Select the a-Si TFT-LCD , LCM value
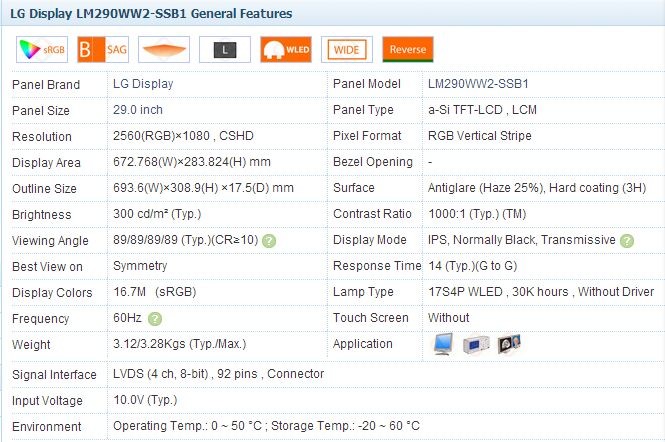The width and height of the screenshot is (665, 442). (x=482, y=110)
